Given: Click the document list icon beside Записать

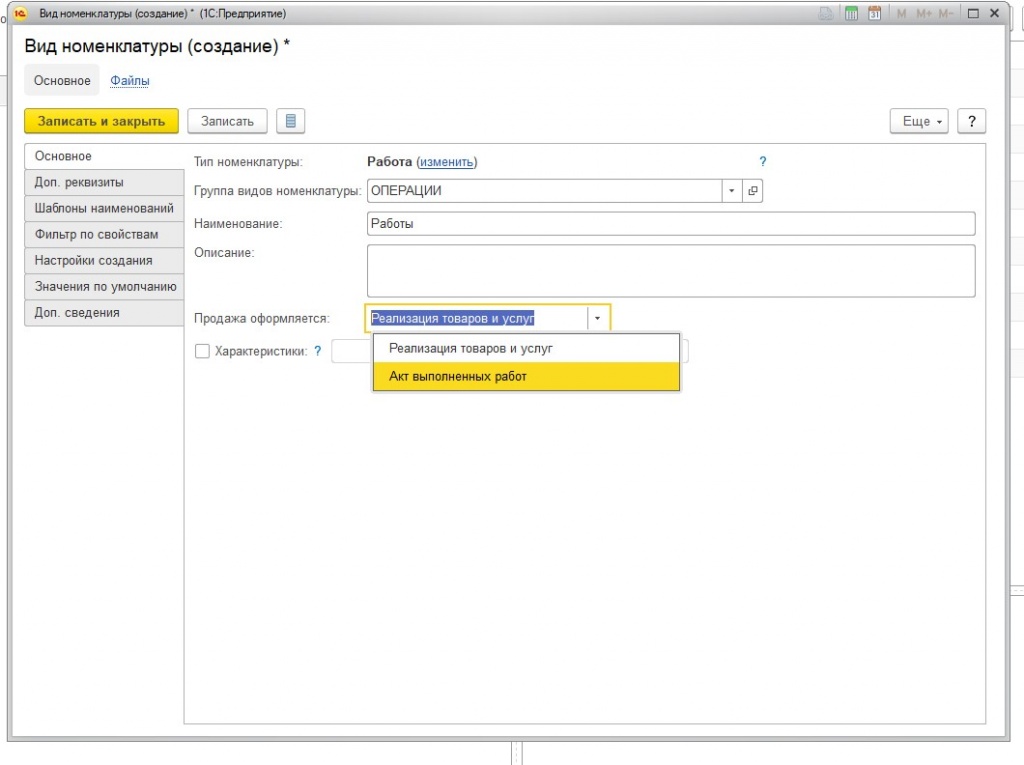Looking at the screenshot, I should pos(290,121).
